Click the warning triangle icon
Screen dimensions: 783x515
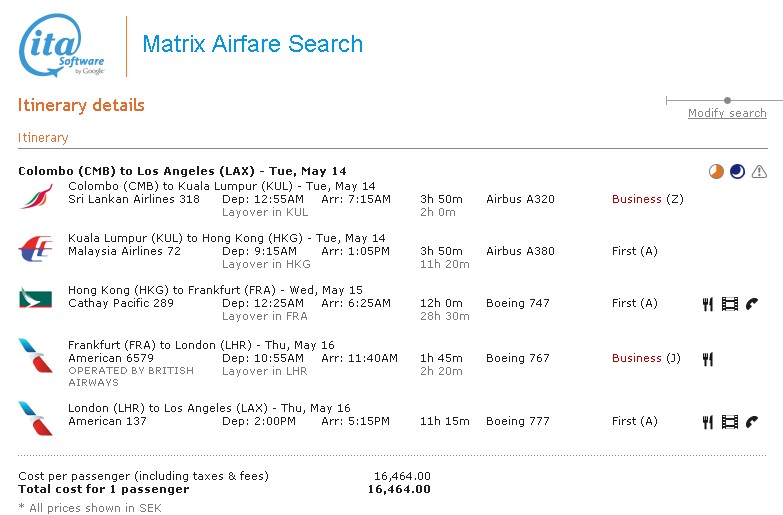pos(759,171)
